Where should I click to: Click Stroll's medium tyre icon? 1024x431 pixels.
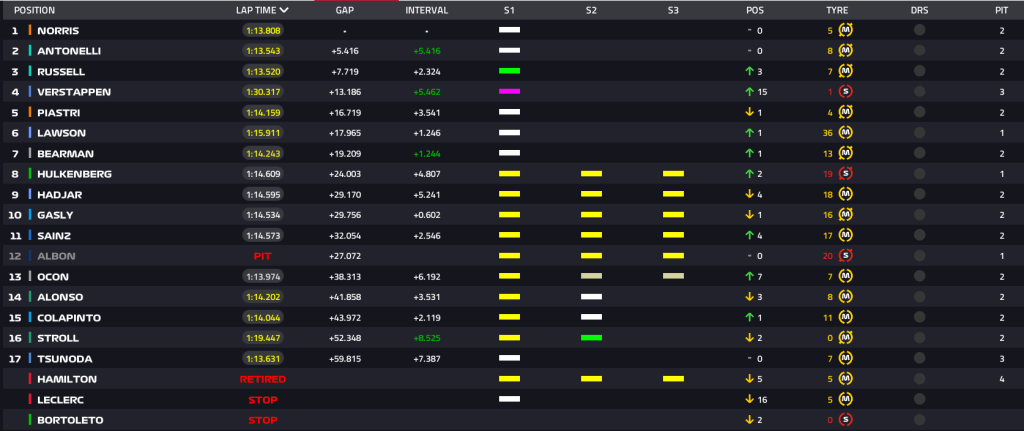click(846, 338)
